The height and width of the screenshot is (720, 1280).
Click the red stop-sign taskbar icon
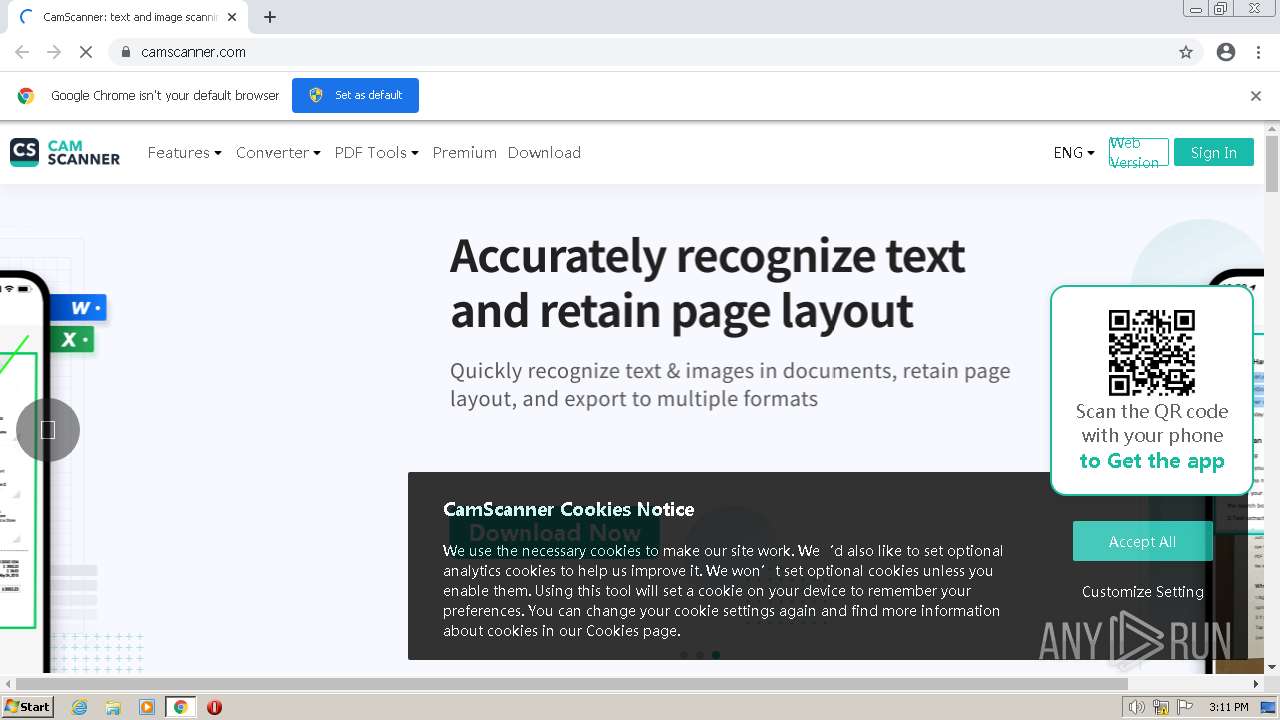click(214, 707)
